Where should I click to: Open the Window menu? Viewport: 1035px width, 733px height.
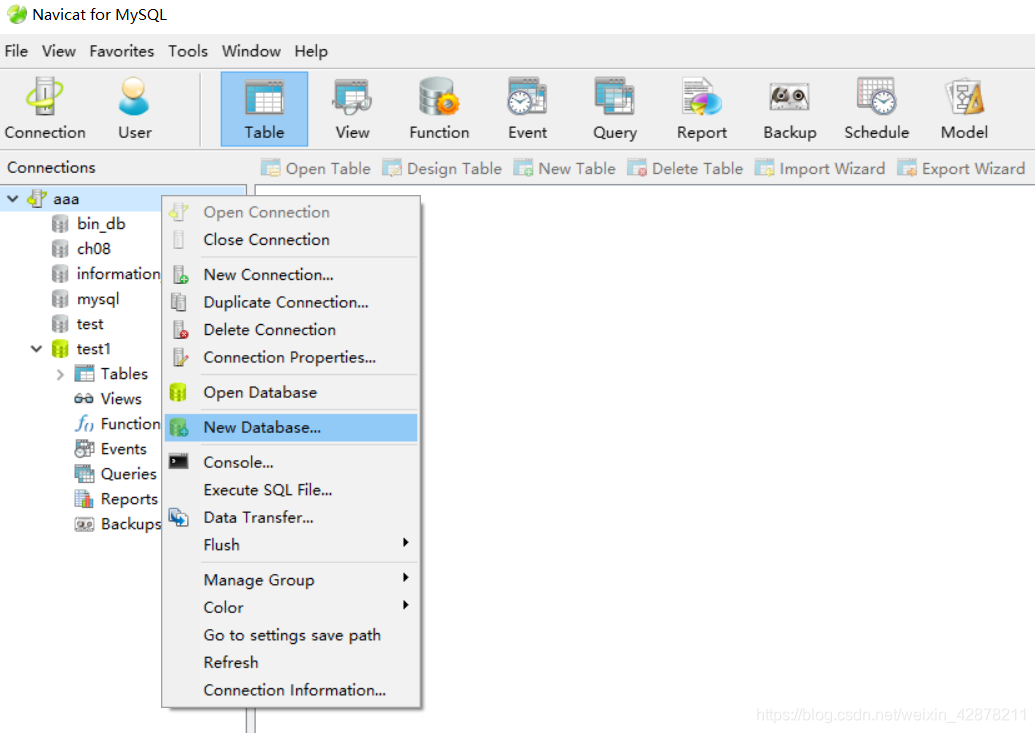[251, 51]
